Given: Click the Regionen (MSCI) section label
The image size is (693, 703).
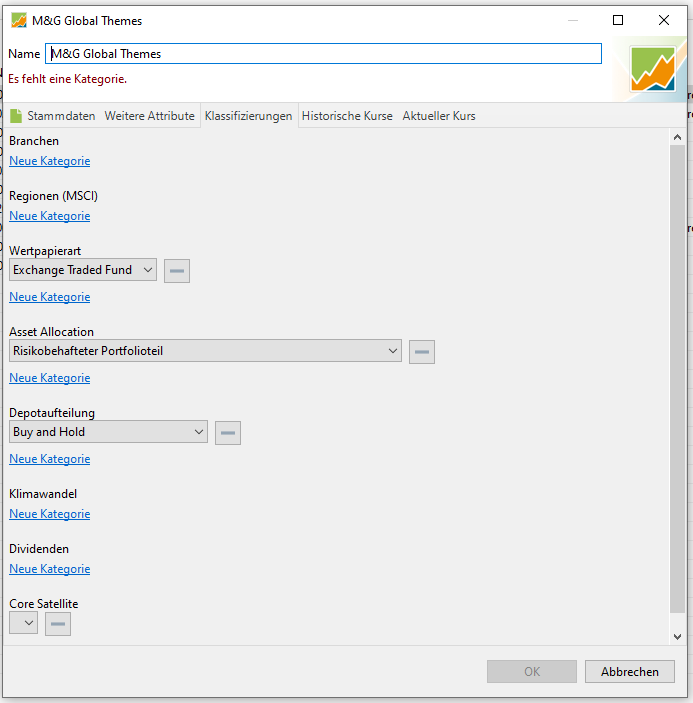Looking at the screenshot, I should [x=53, y=196].
